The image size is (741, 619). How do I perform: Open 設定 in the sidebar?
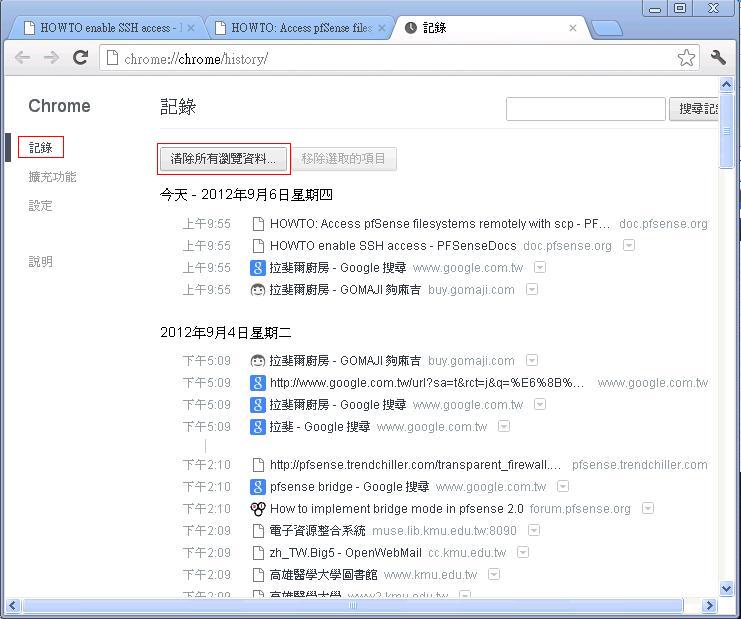coord(41,206)
